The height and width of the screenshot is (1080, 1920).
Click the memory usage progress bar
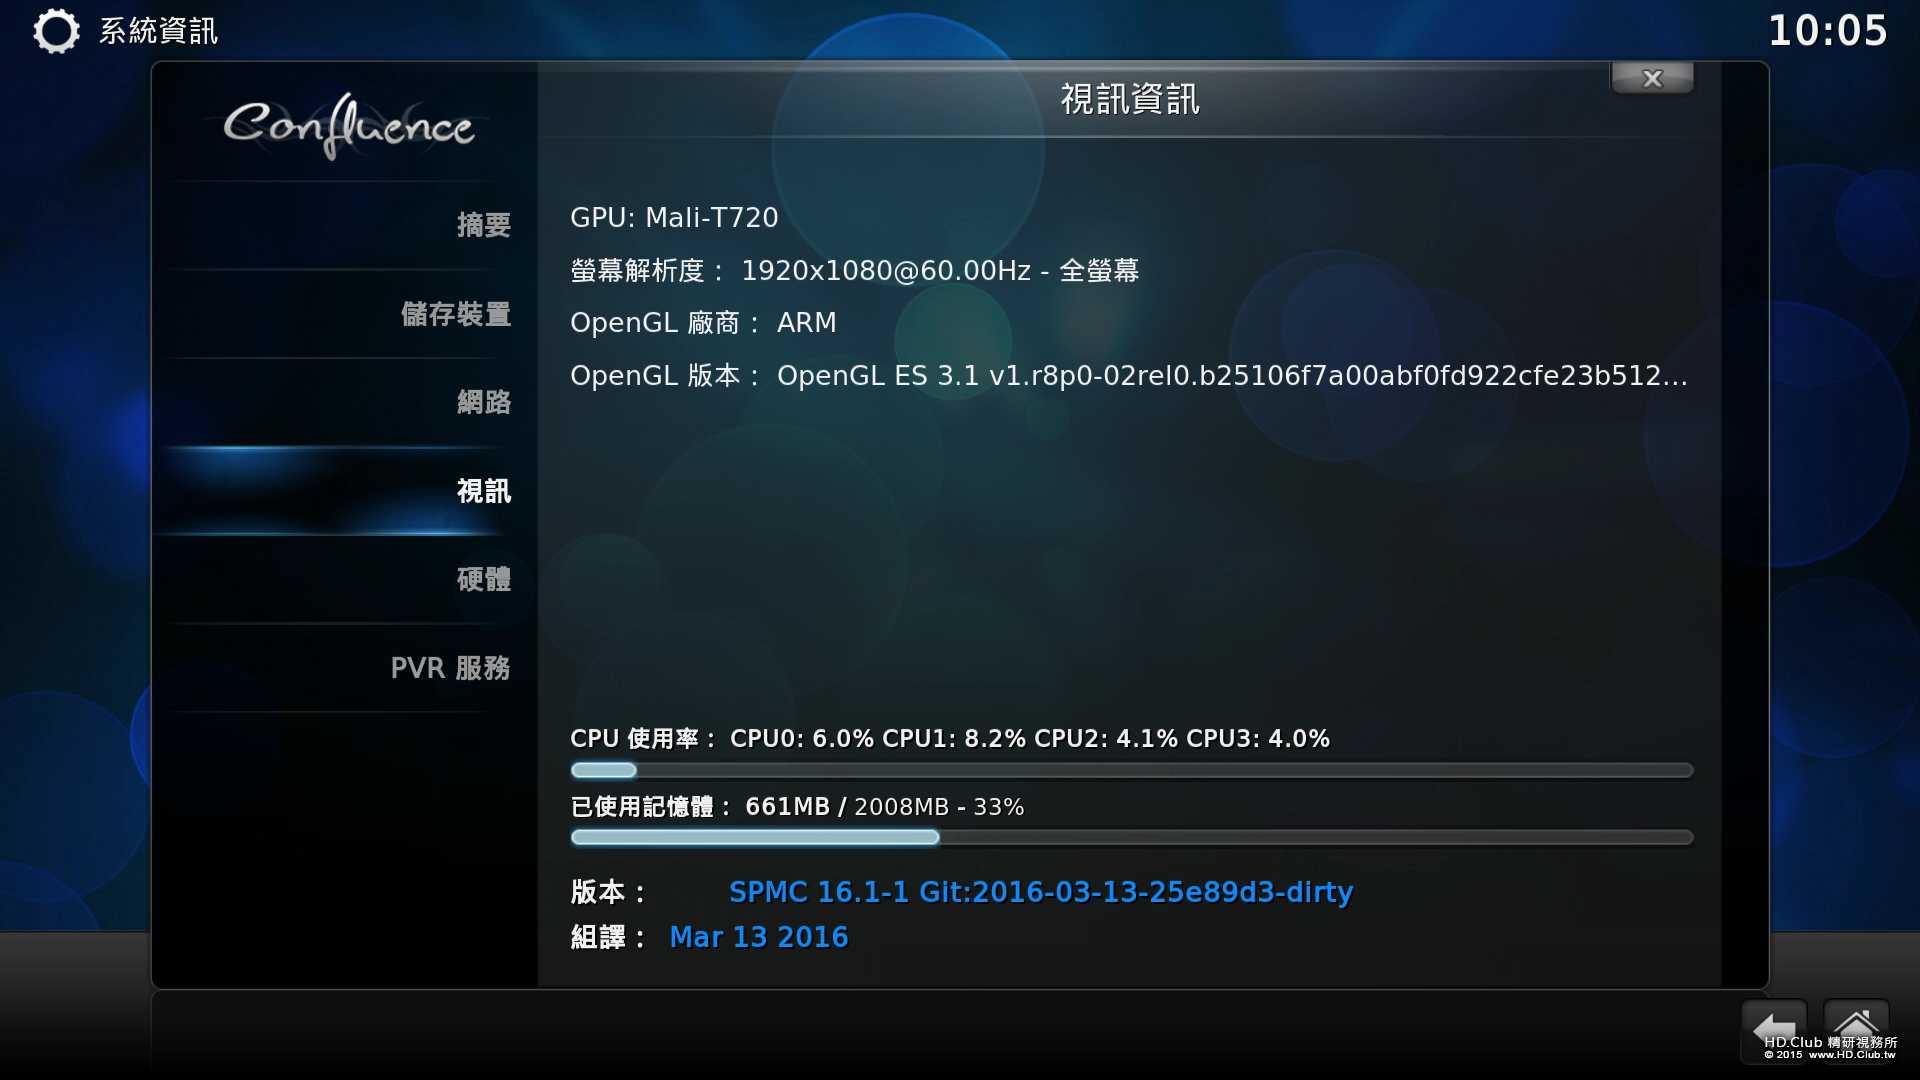1131,837
